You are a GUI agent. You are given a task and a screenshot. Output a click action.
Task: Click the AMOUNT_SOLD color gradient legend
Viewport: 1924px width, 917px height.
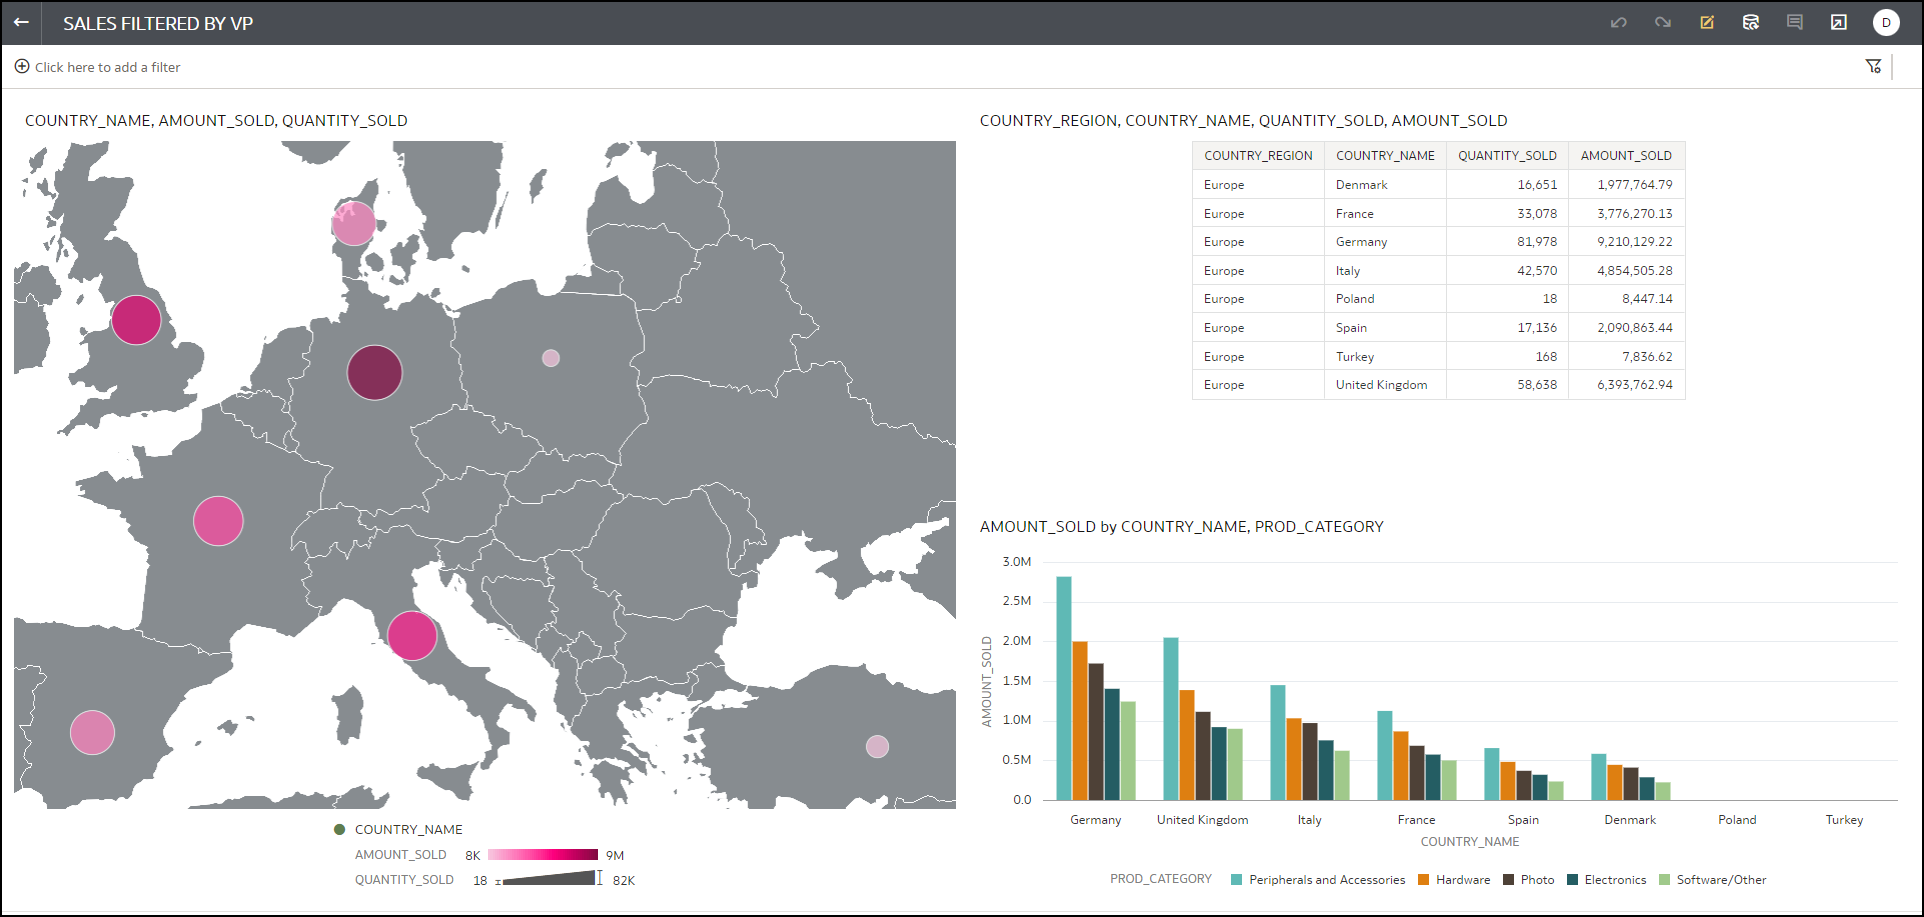(x=542, y=855)
